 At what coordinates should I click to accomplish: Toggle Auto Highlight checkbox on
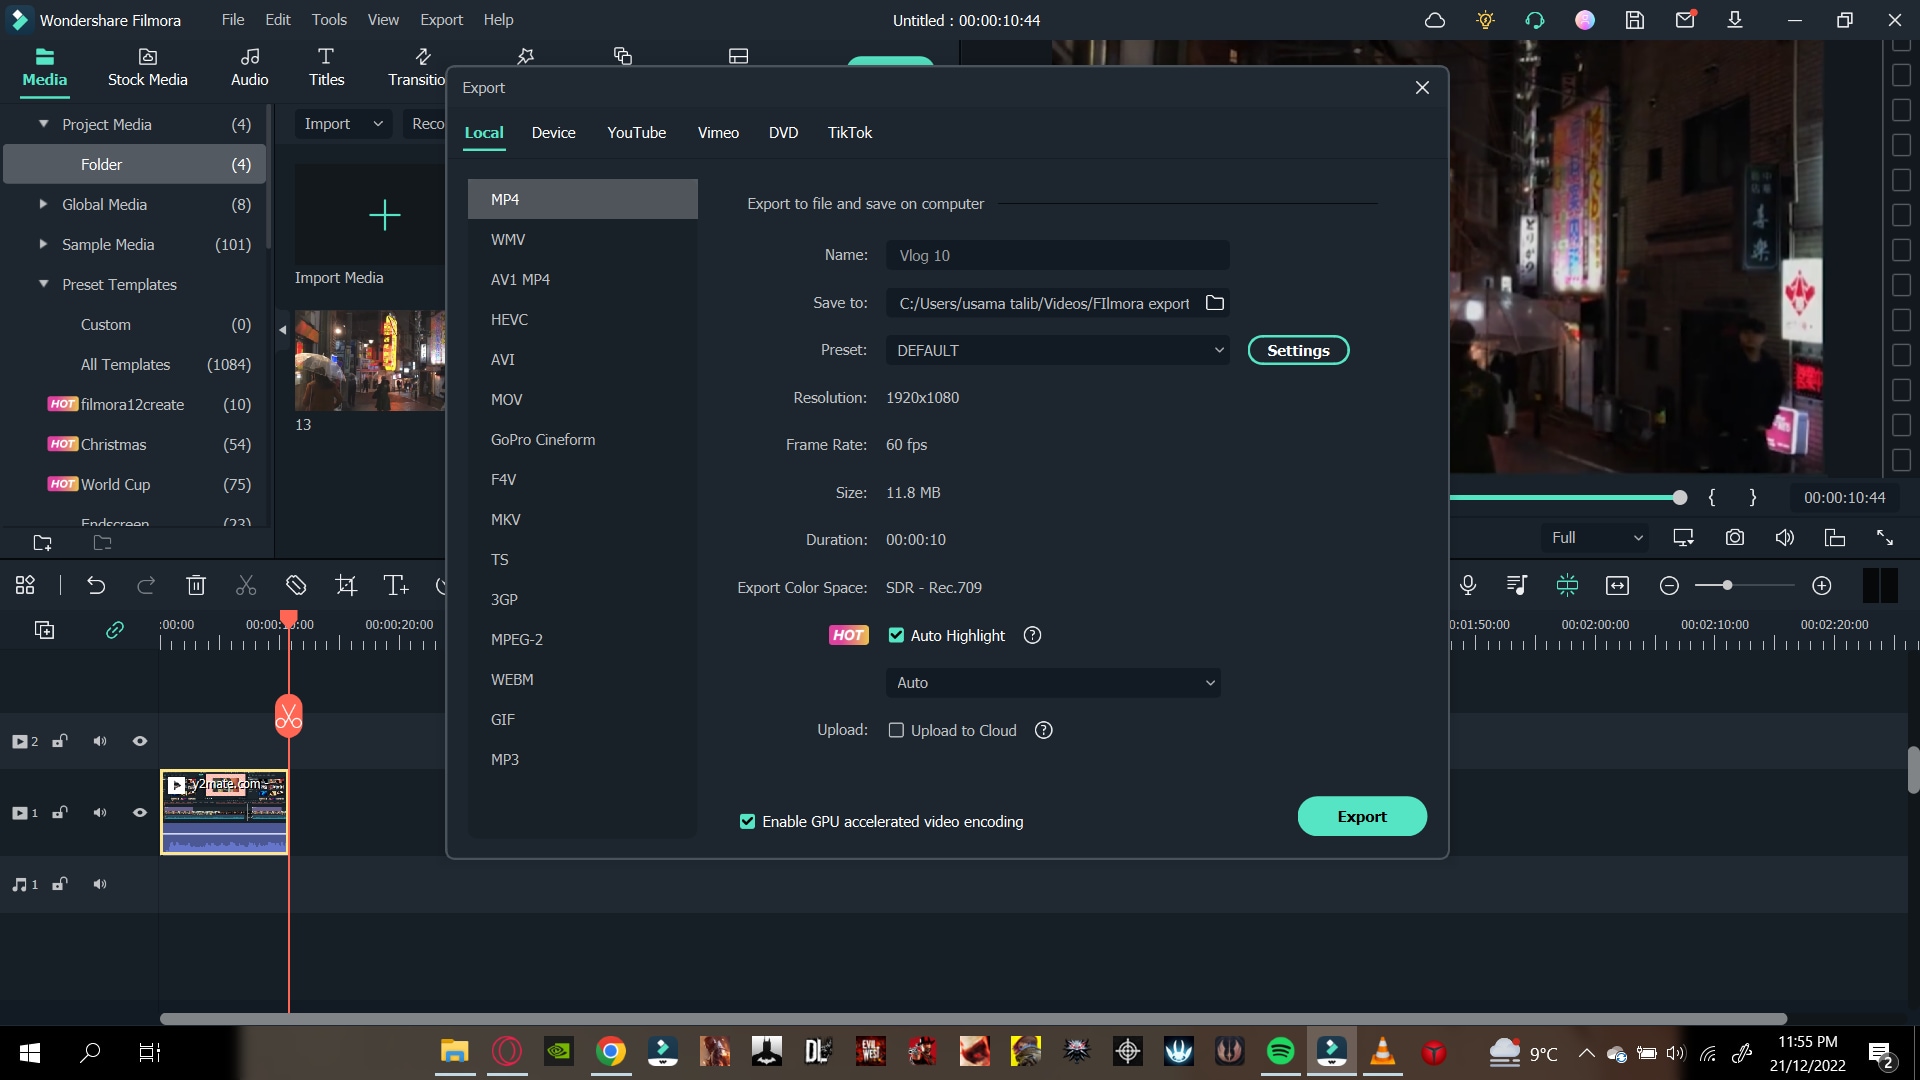pyautogui.click(x=897, y=634)
